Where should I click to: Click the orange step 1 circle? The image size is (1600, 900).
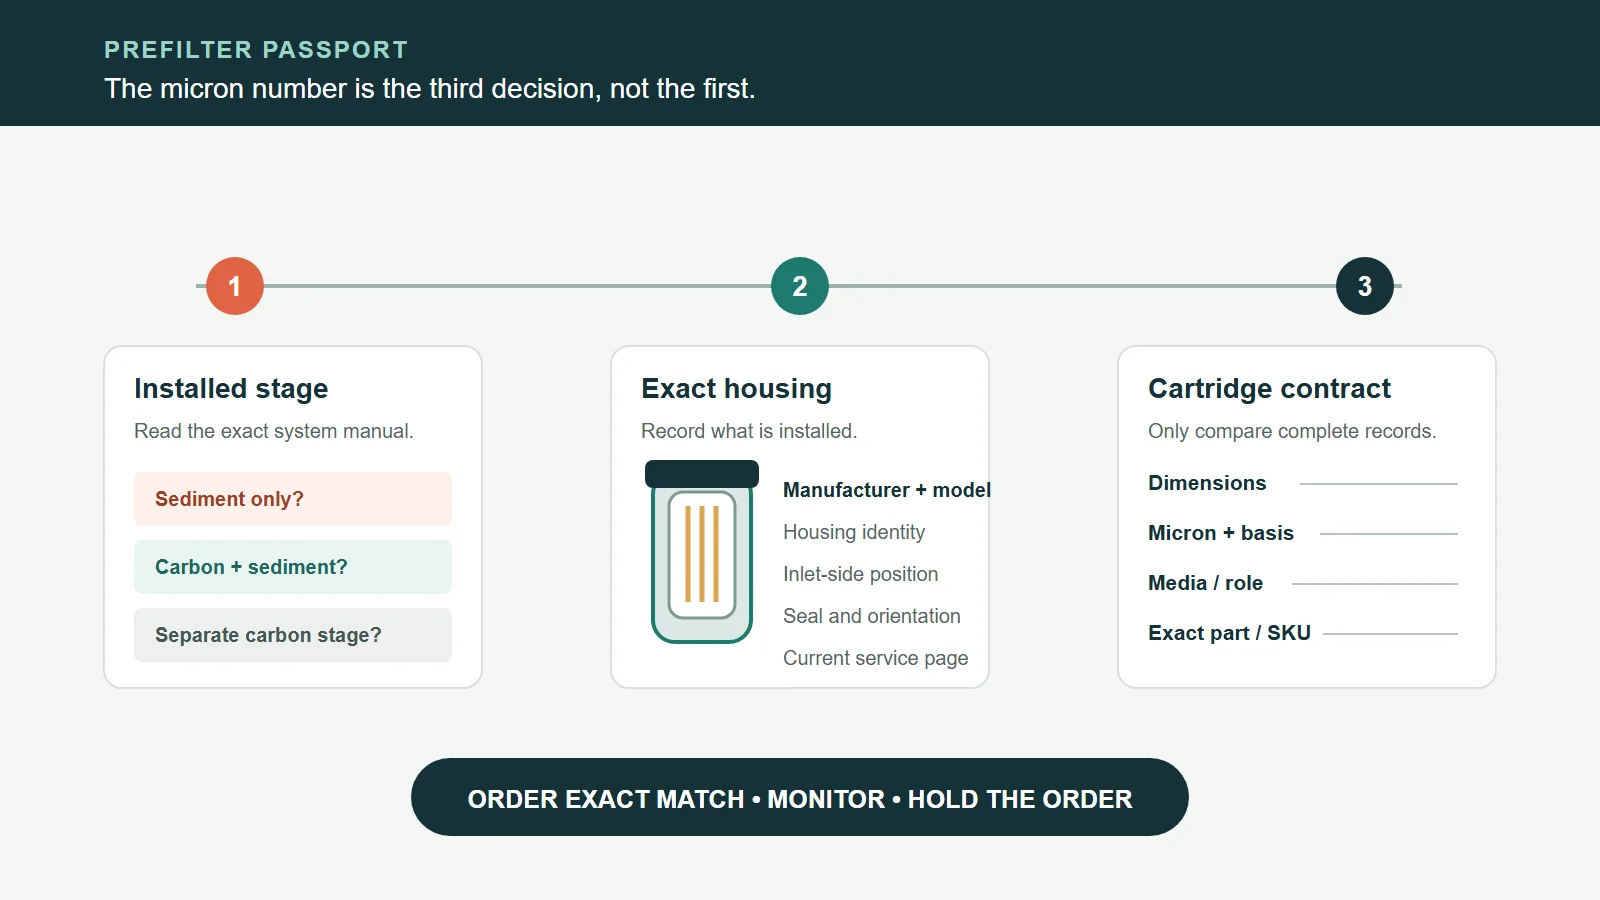click(235, 286)
